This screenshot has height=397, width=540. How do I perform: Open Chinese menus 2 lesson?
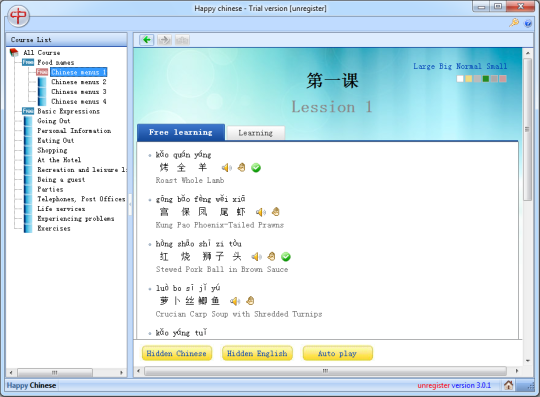pos(79,82)
